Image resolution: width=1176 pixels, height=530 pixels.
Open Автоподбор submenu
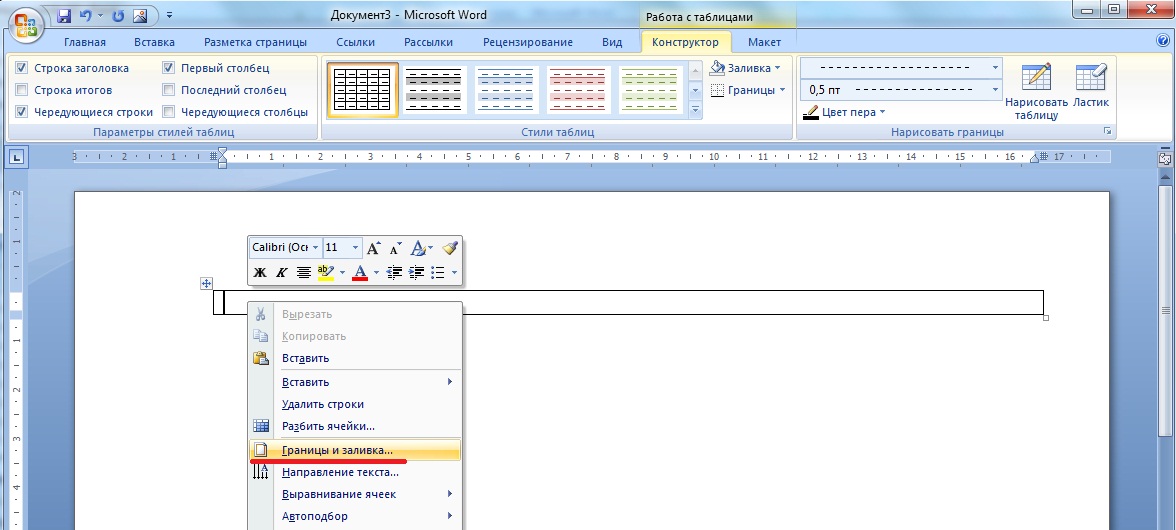354,516
